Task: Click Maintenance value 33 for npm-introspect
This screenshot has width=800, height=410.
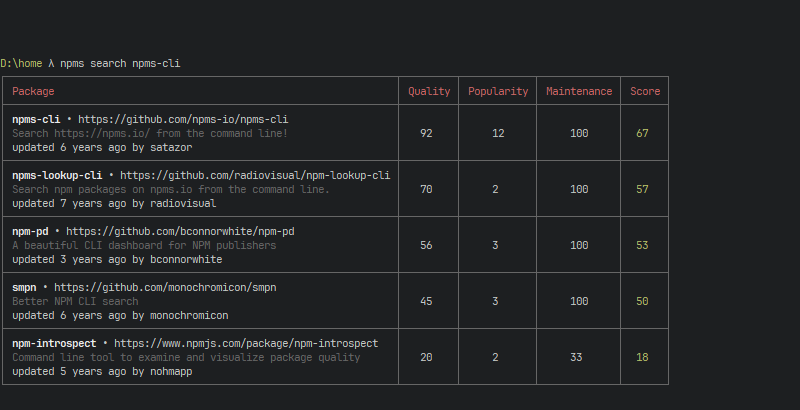Action: tap(576, 358)
